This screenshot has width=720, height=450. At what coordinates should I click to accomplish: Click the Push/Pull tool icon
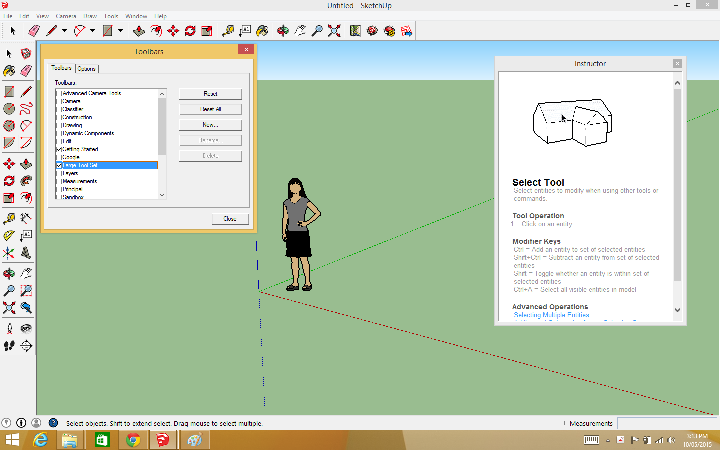139,31
